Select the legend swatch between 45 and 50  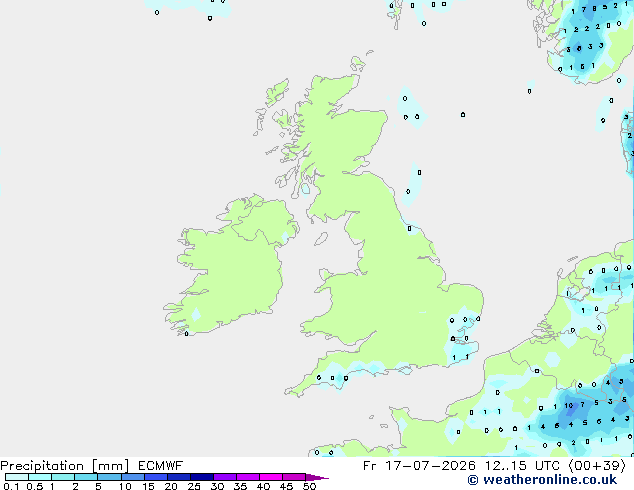[x=294, y=477]
